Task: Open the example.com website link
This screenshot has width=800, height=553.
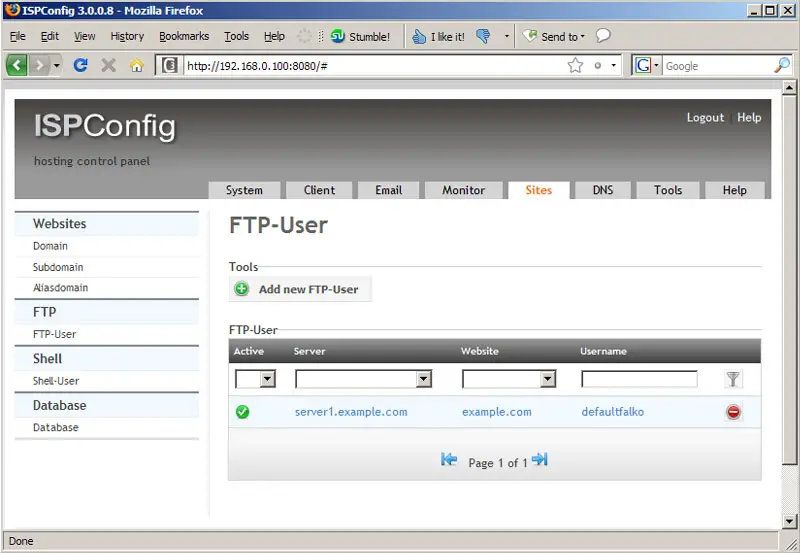Action: [x=496, y=412]
